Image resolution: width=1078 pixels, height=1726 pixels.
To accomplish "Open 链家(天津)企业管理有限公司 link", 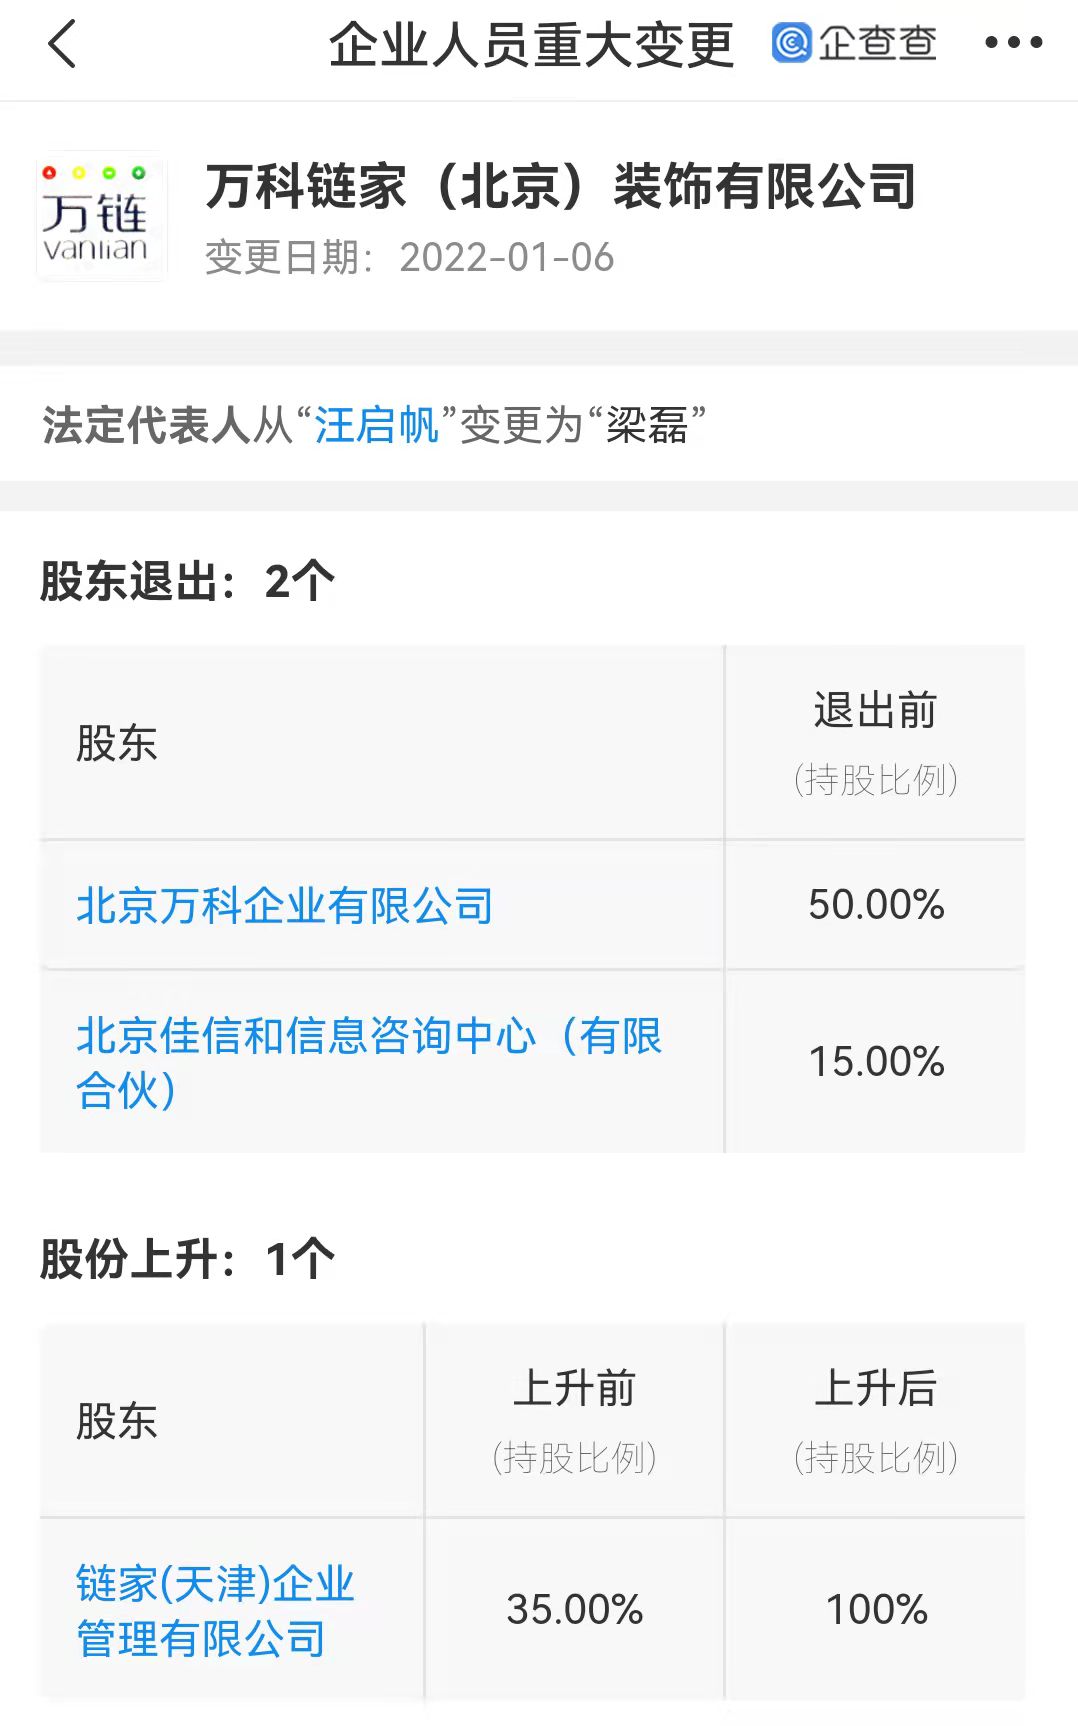I will coord(215,1610).
